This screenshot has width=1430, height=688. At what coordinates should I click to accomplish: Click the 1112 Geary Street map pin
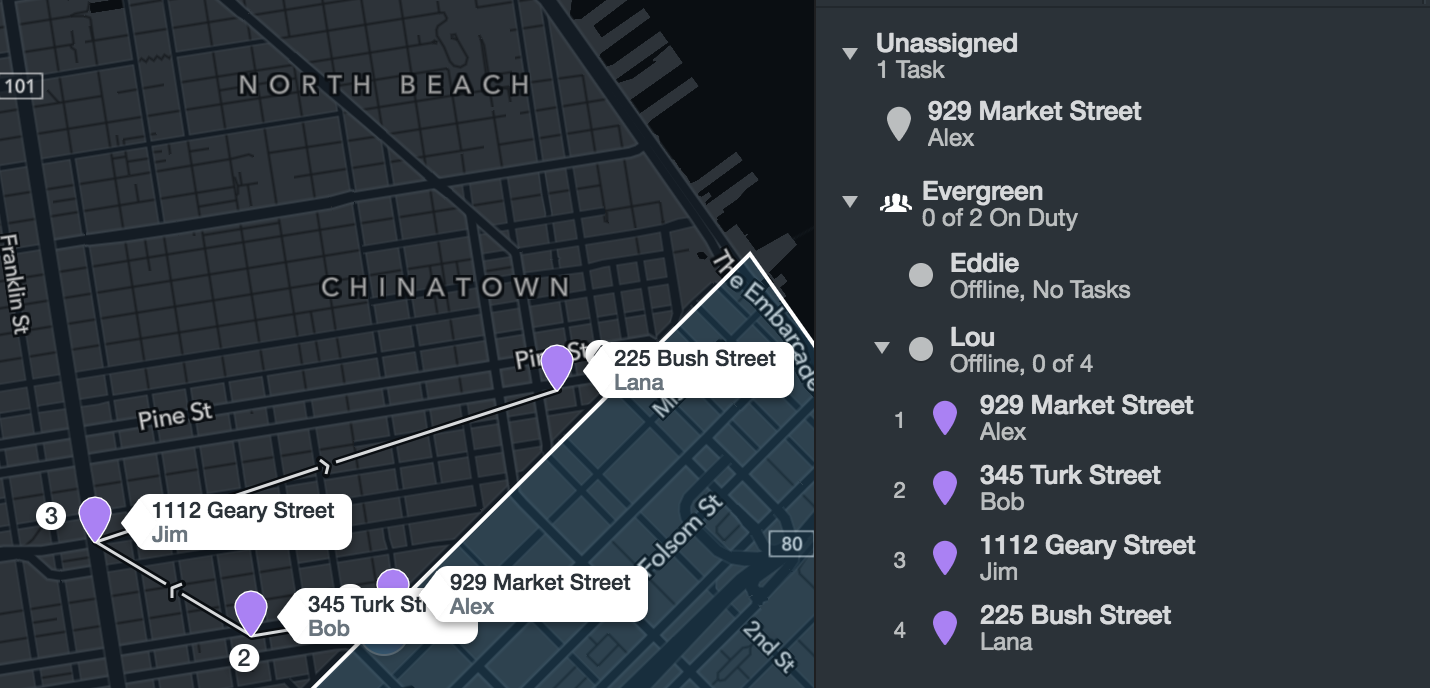click(95, 518)
